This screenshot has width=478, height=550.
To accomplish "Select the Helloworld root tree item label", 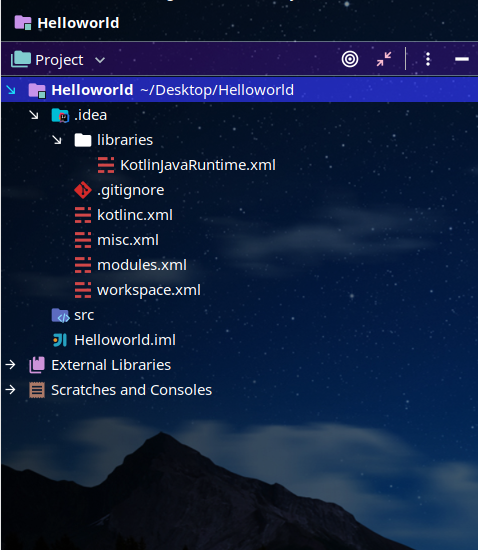I will point(92,90).
